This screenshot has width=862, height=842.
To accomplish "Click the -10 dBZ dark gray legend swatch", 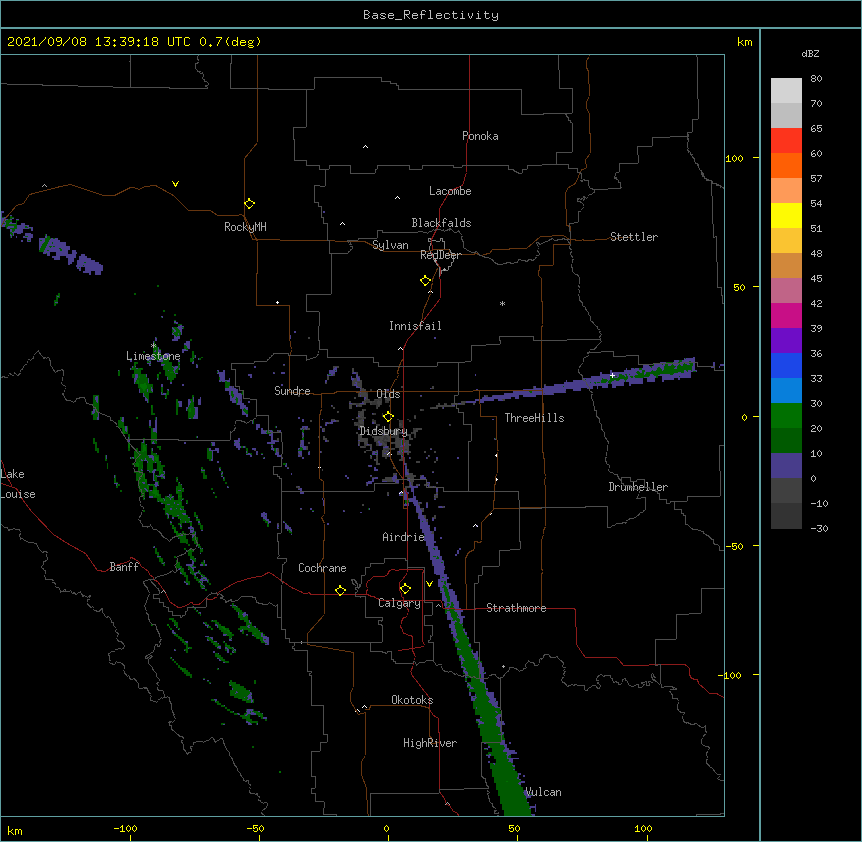I will [x=786, y=516].
